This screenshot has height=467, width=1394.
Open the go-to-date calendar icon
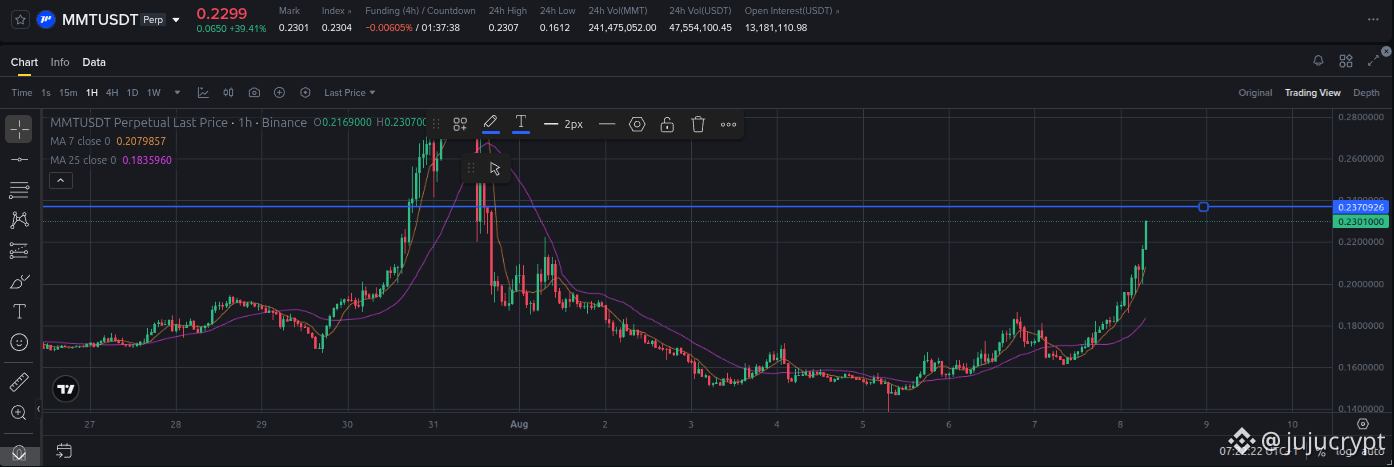(x=64, y=450)
